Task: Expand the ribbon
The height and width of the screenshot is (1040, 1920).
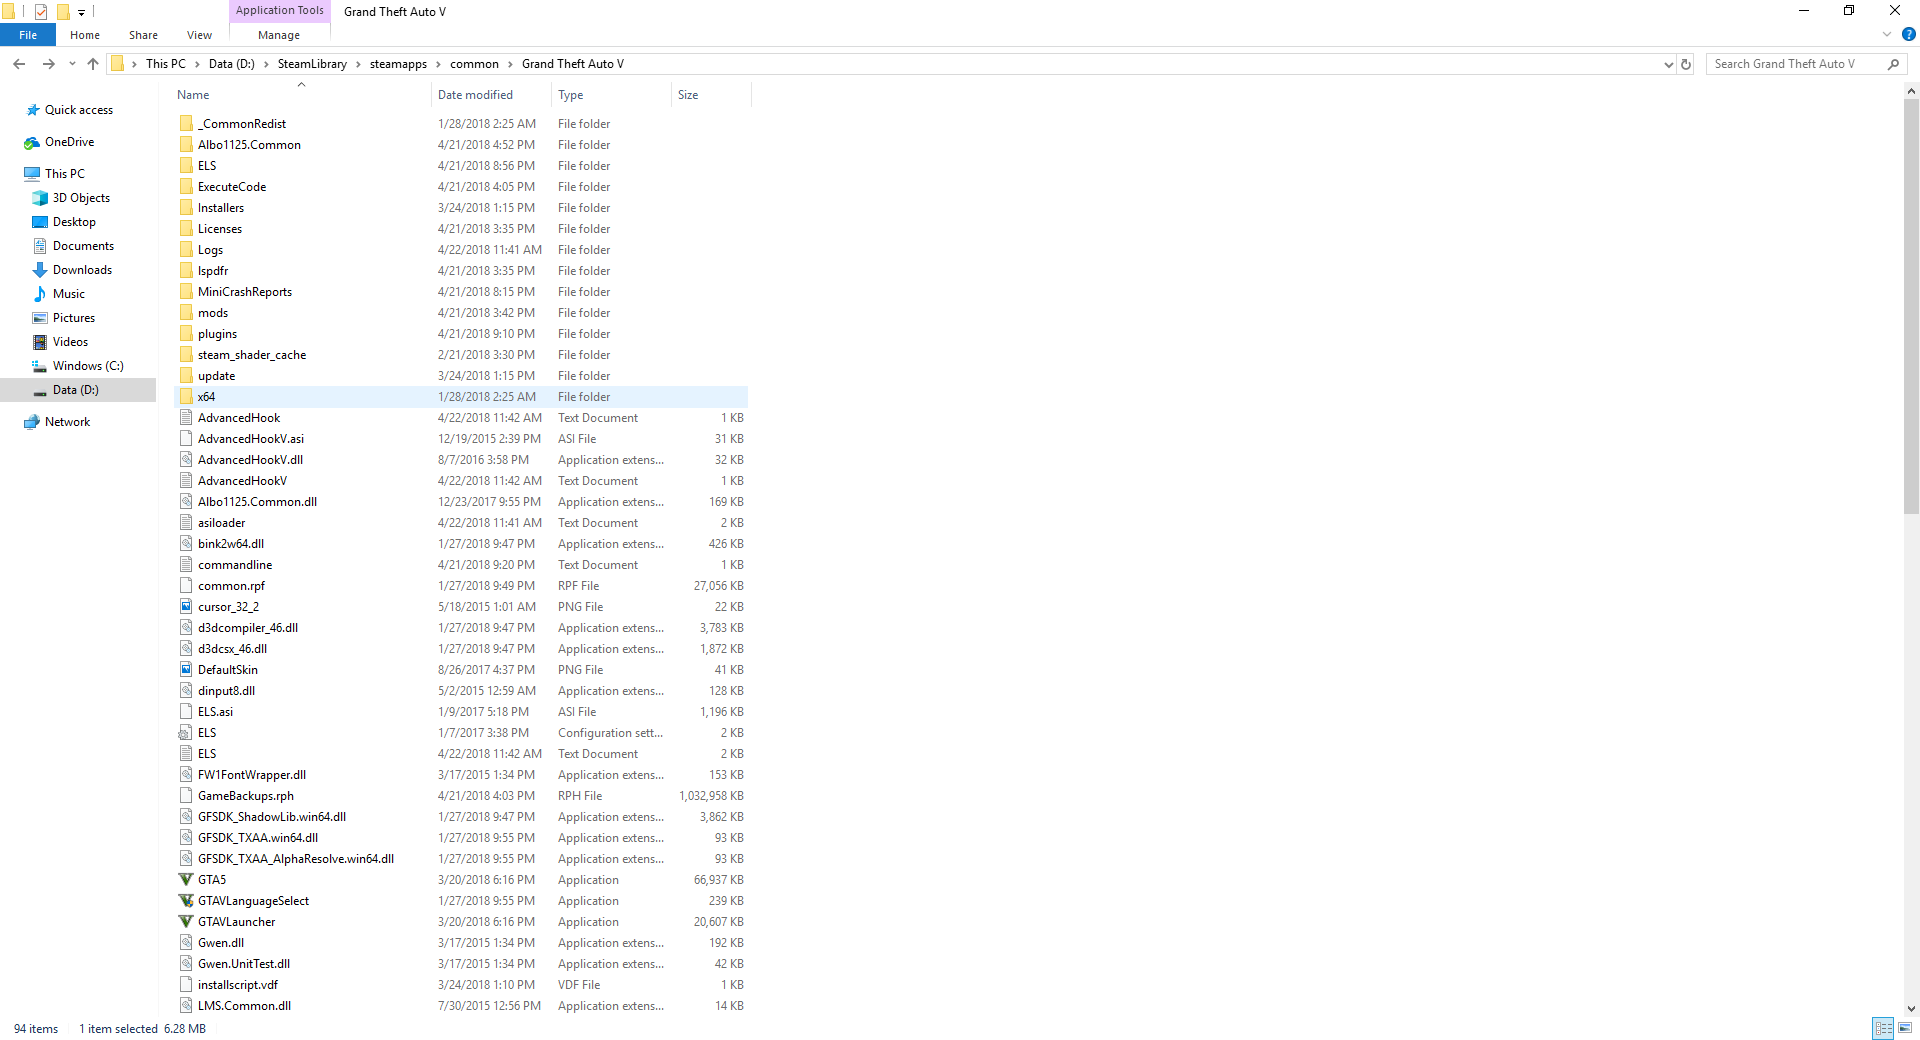Action: pyautogui.click(x=1887, y=34)
